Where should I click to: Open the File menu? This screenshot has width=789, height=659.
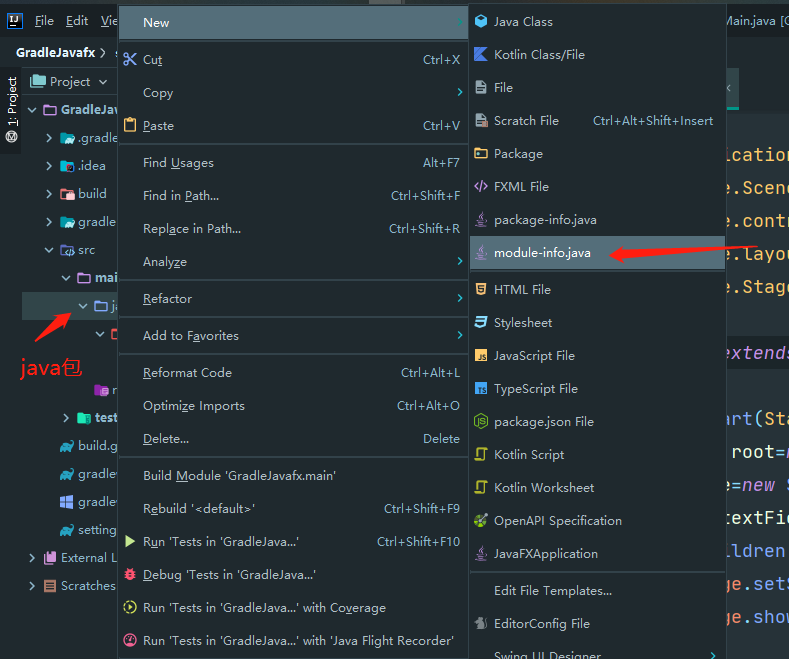tap(44, 21)
